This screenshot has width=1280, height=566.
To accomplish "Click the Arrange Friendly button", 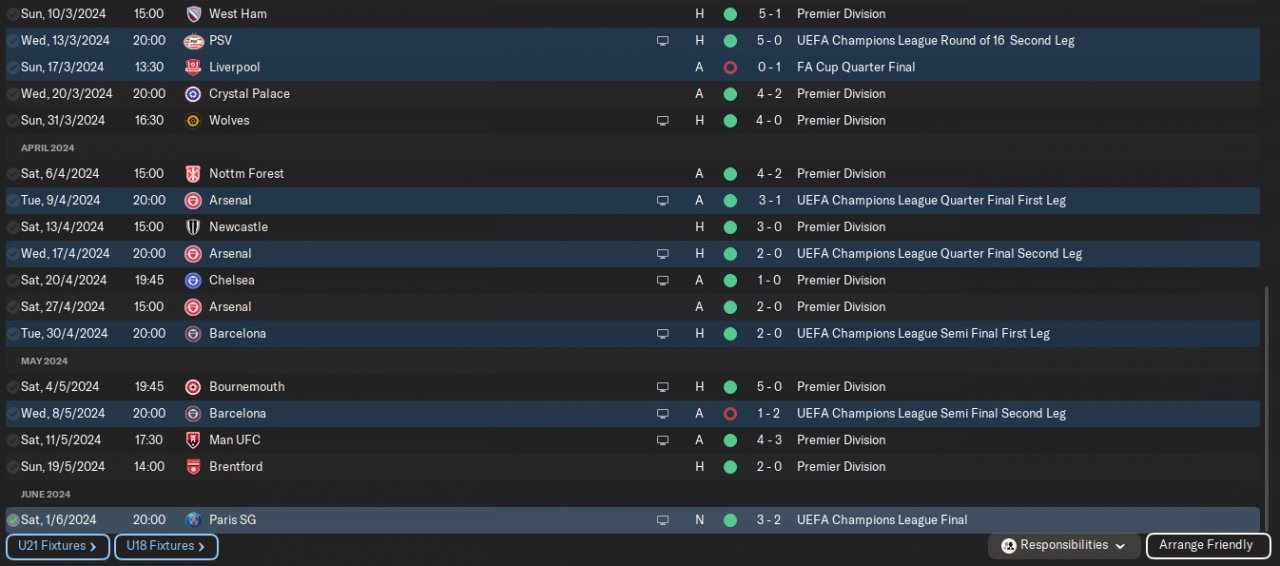I will point(1208,546).
